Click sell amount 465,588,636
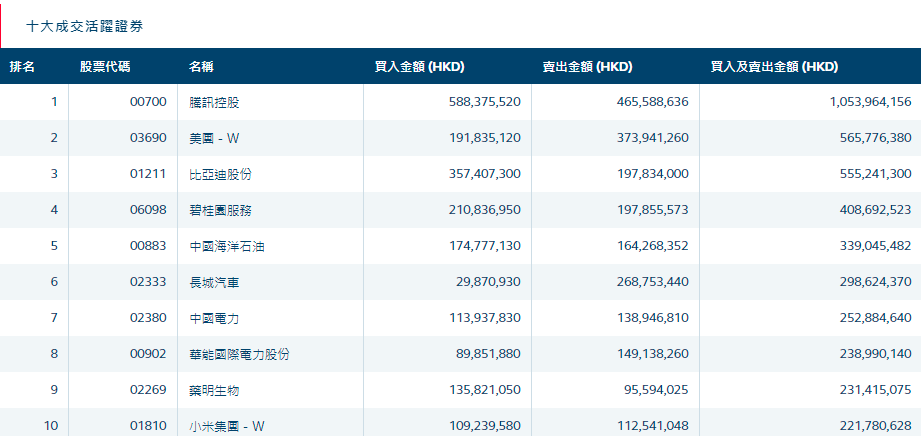Image resolution: width=921 pixels, height=436 pixels. (653, 102)
